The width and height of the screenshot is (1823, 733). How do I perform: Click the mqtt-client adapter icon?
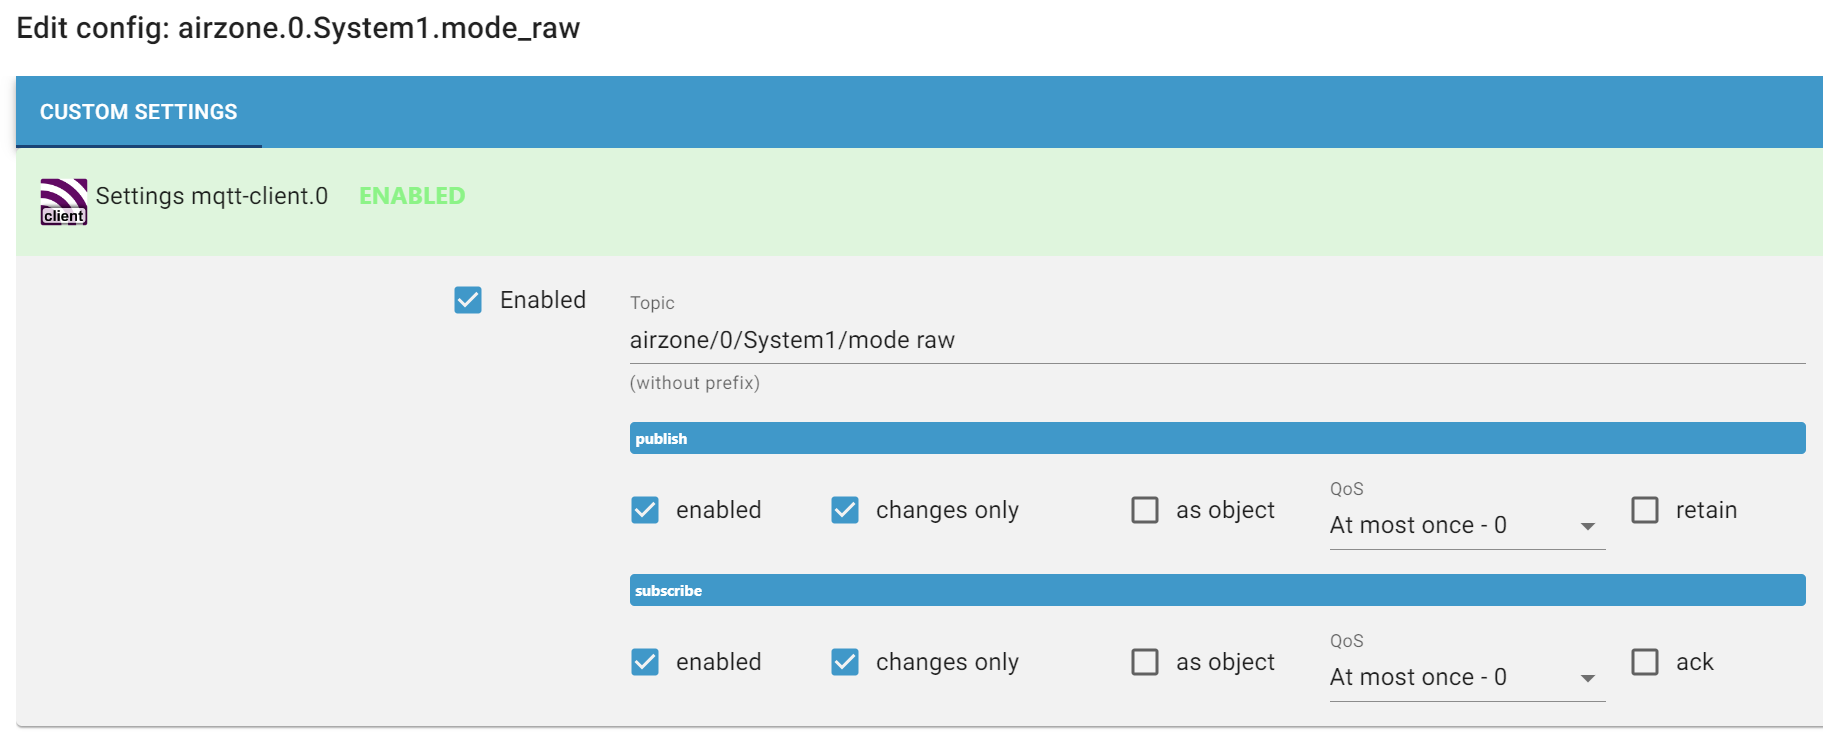[x=64, y=201]
